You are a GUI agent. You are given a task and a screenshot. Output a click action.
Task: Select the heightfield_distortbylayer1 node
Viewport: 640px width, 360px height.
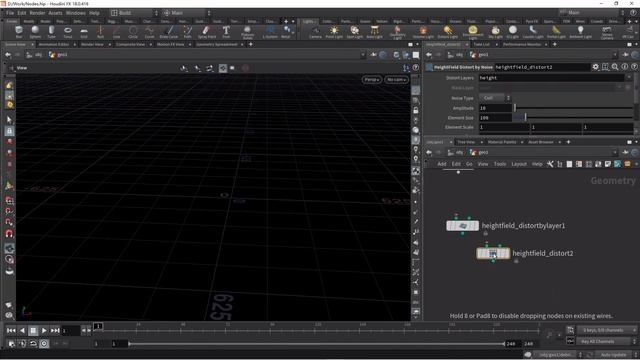[462, 225]
